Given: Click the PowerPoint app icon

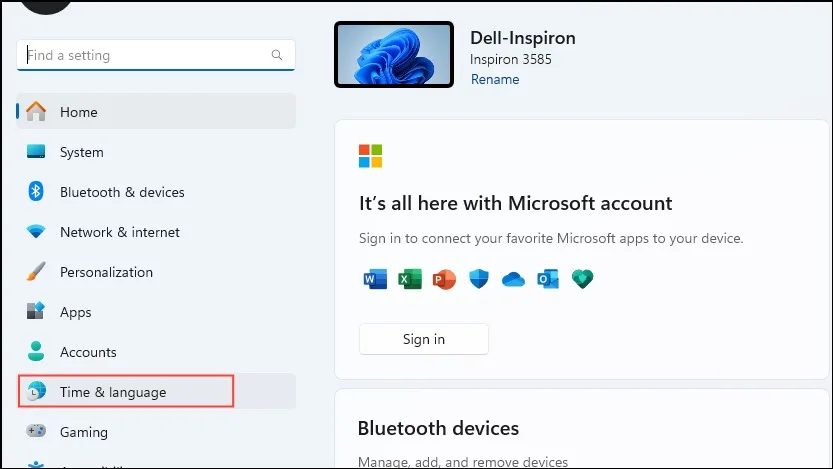Looking at the screenshot, I should (444, 279).
